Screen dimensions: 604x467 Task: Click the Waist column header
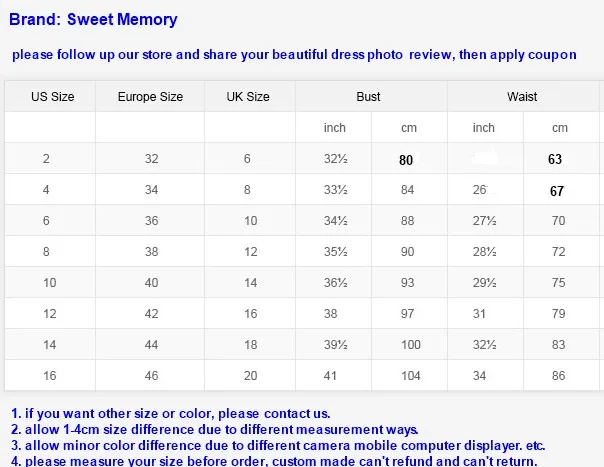coord(522,97)
